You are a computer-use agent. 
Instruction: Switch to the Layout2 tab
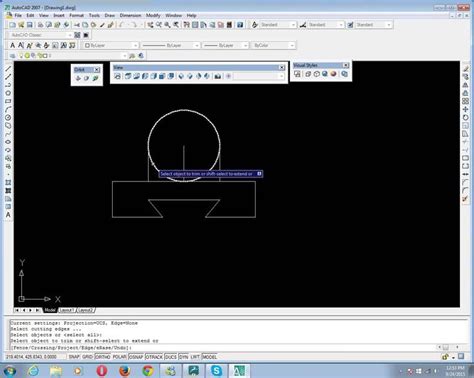[86, 310]
